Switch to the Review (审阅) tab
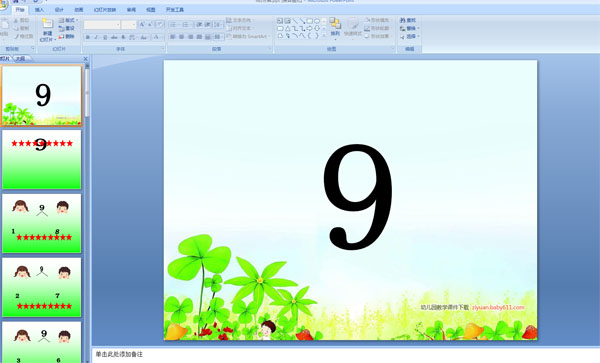 [x=131, y=10]
